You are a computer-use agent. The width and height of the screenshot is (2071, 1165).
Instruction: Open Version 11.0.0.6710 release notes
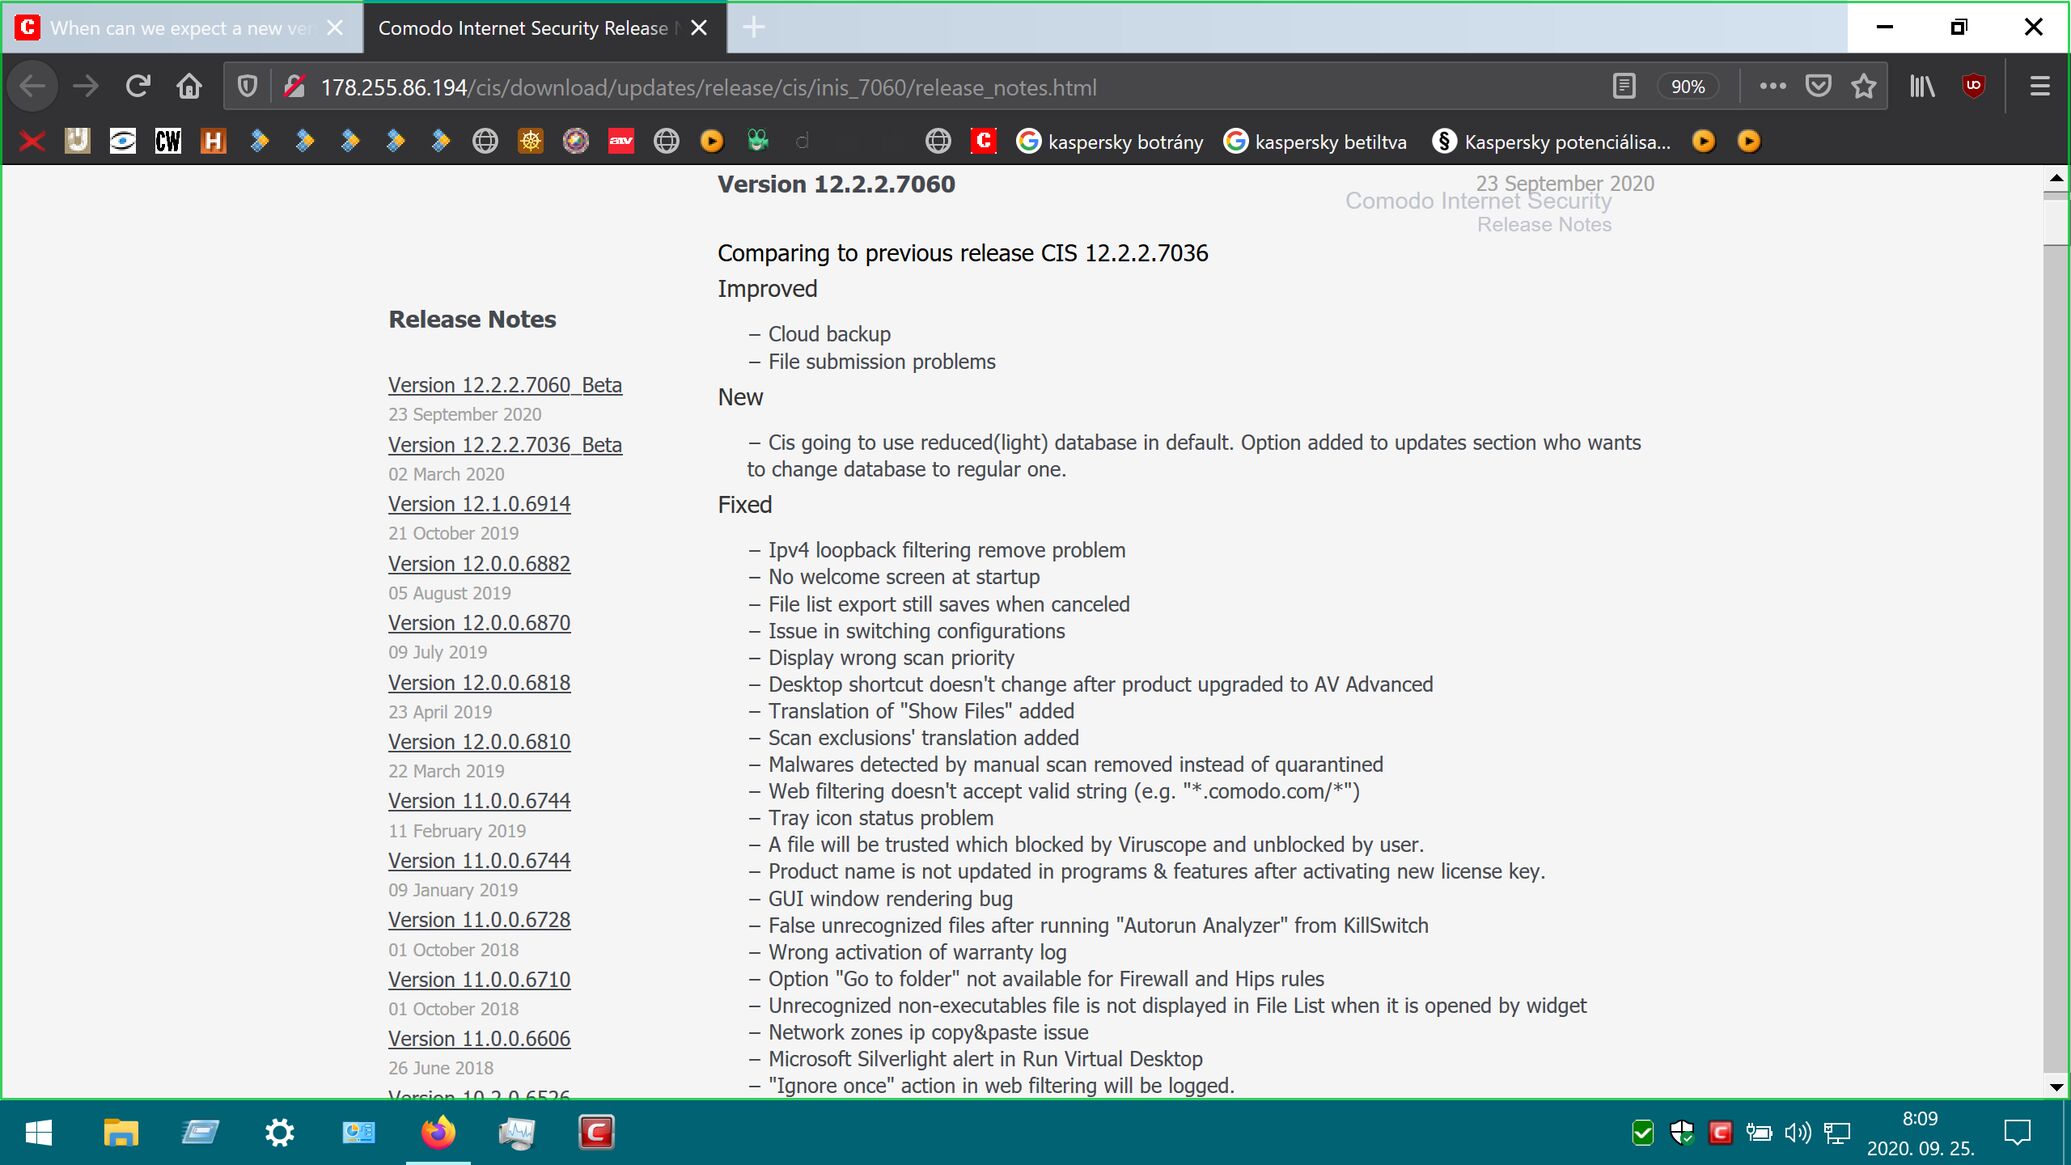(x=479, y=980)
